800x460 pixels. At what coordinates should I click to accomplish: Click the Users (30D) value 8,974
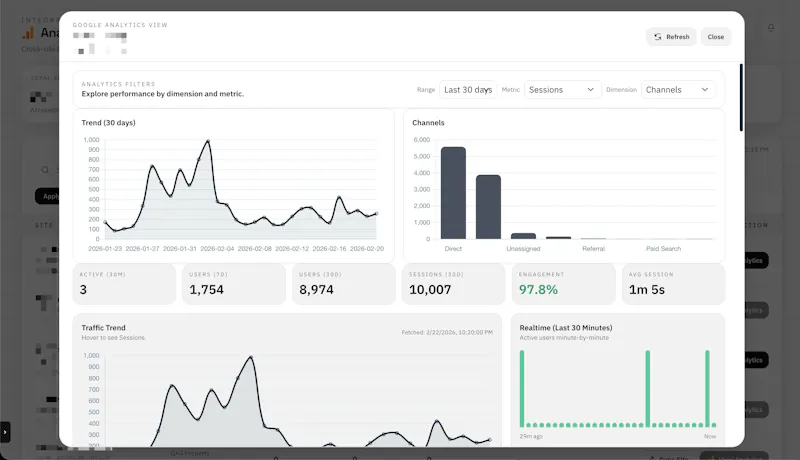(316, 290)
